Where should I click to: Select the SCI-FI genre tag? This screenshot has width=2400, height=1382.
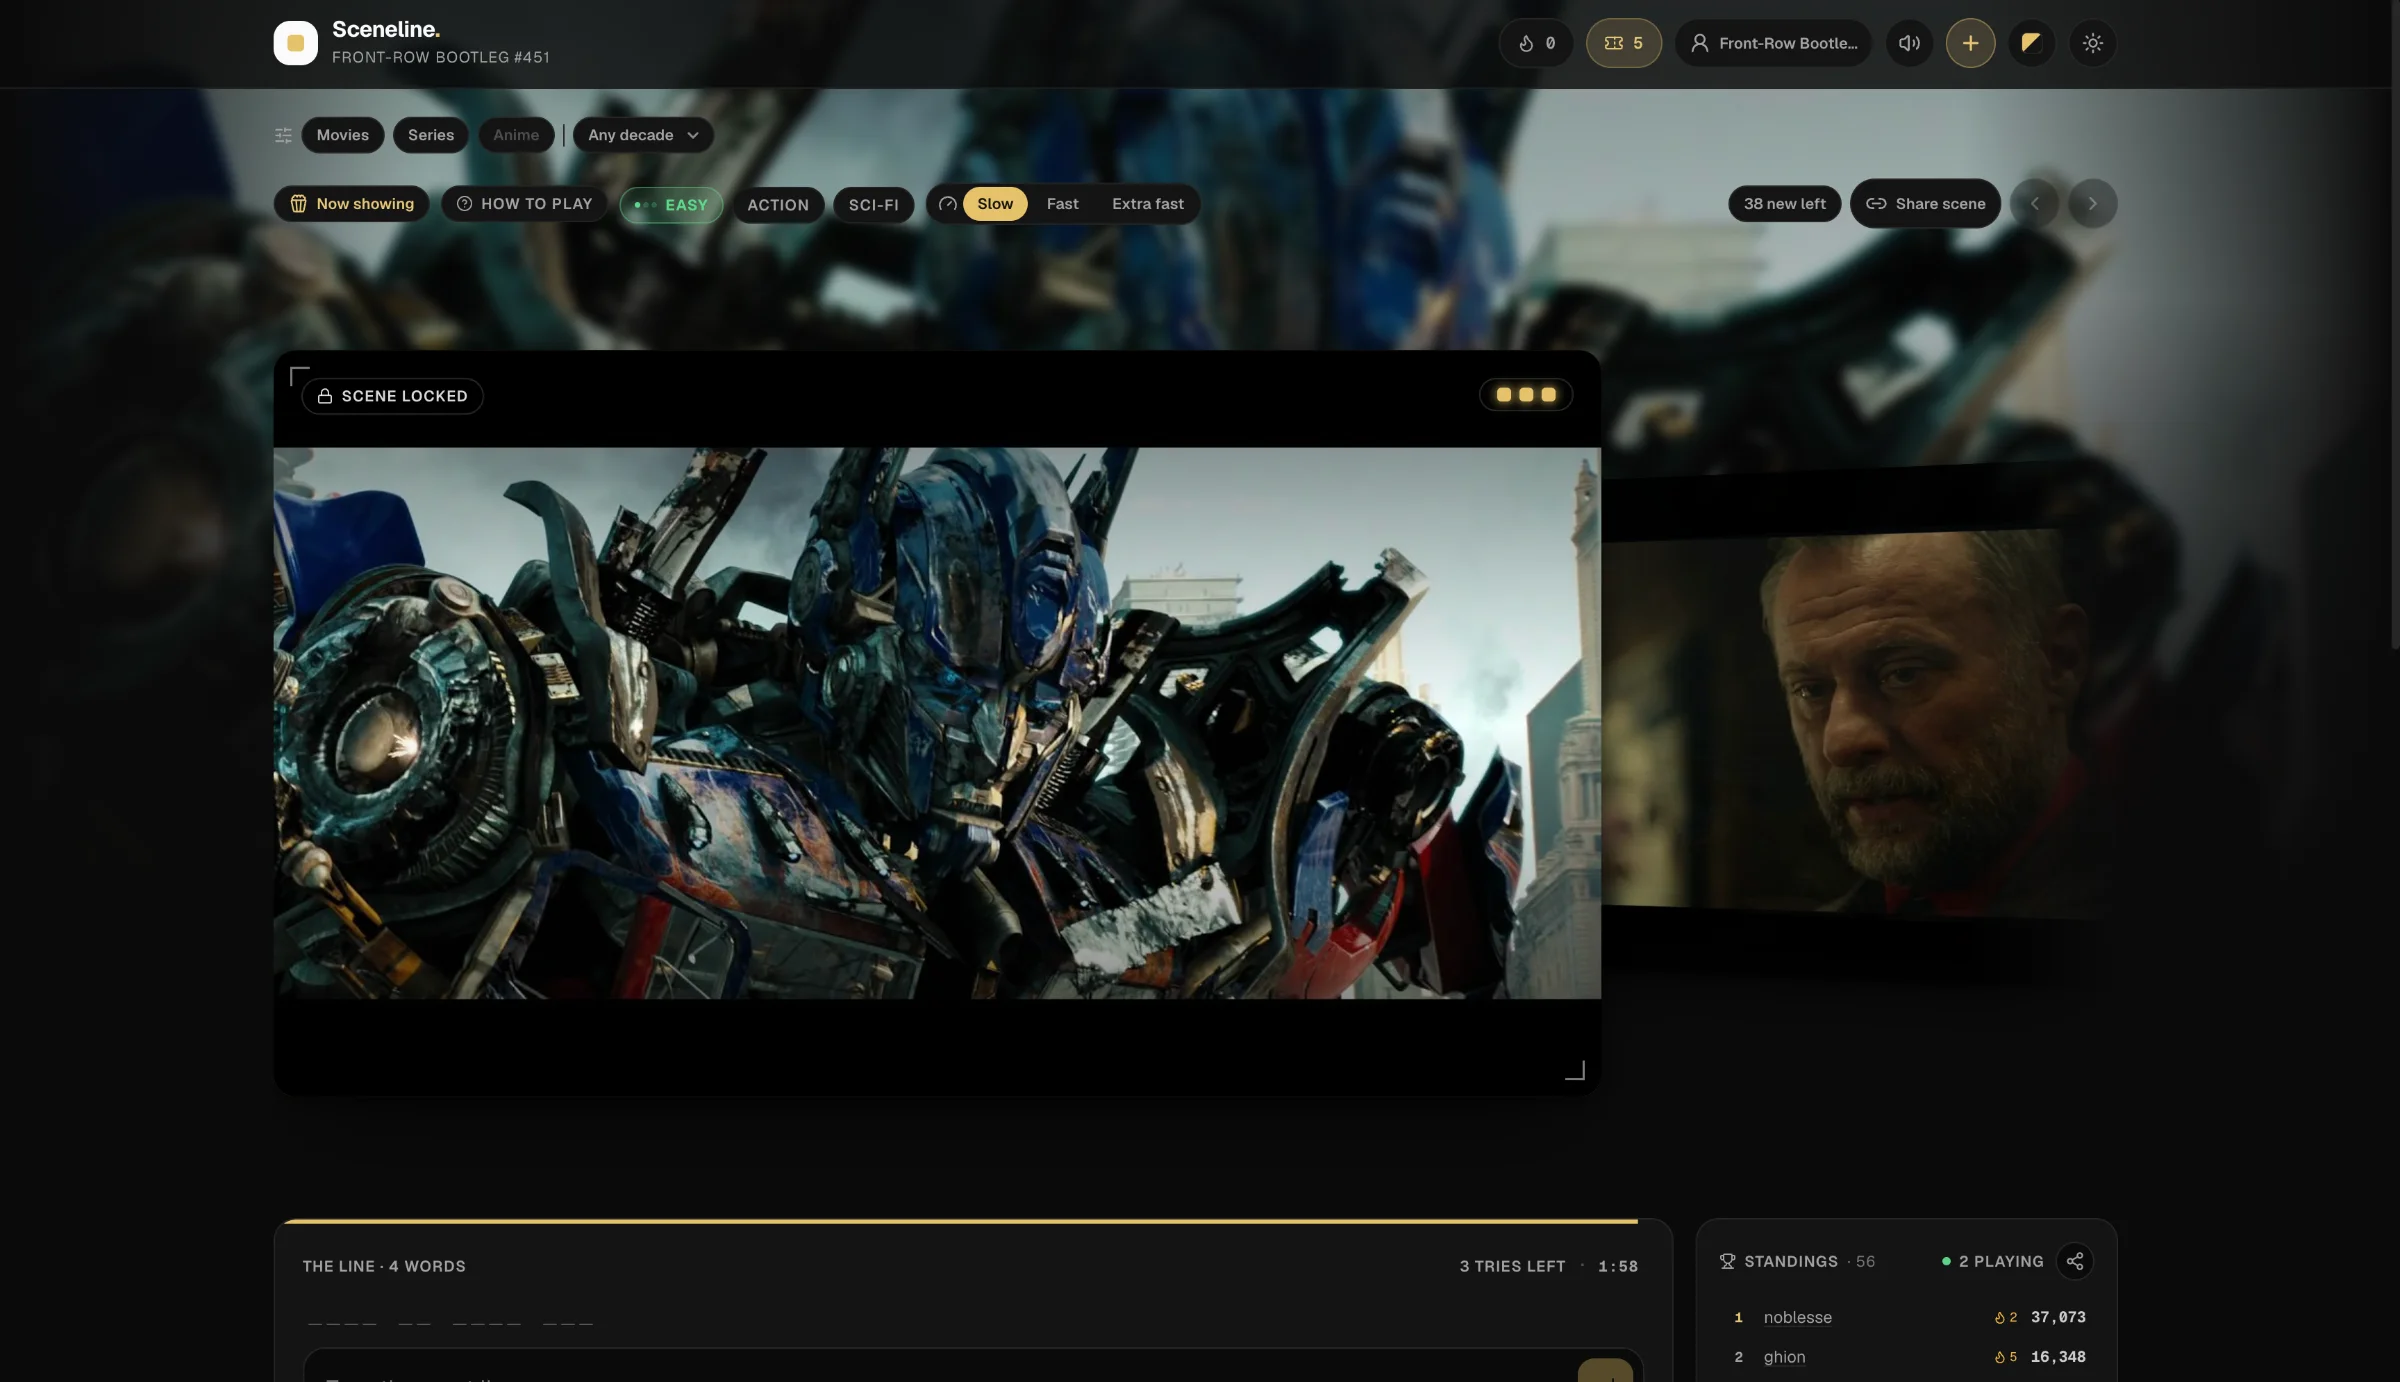(x=873, y=205)
